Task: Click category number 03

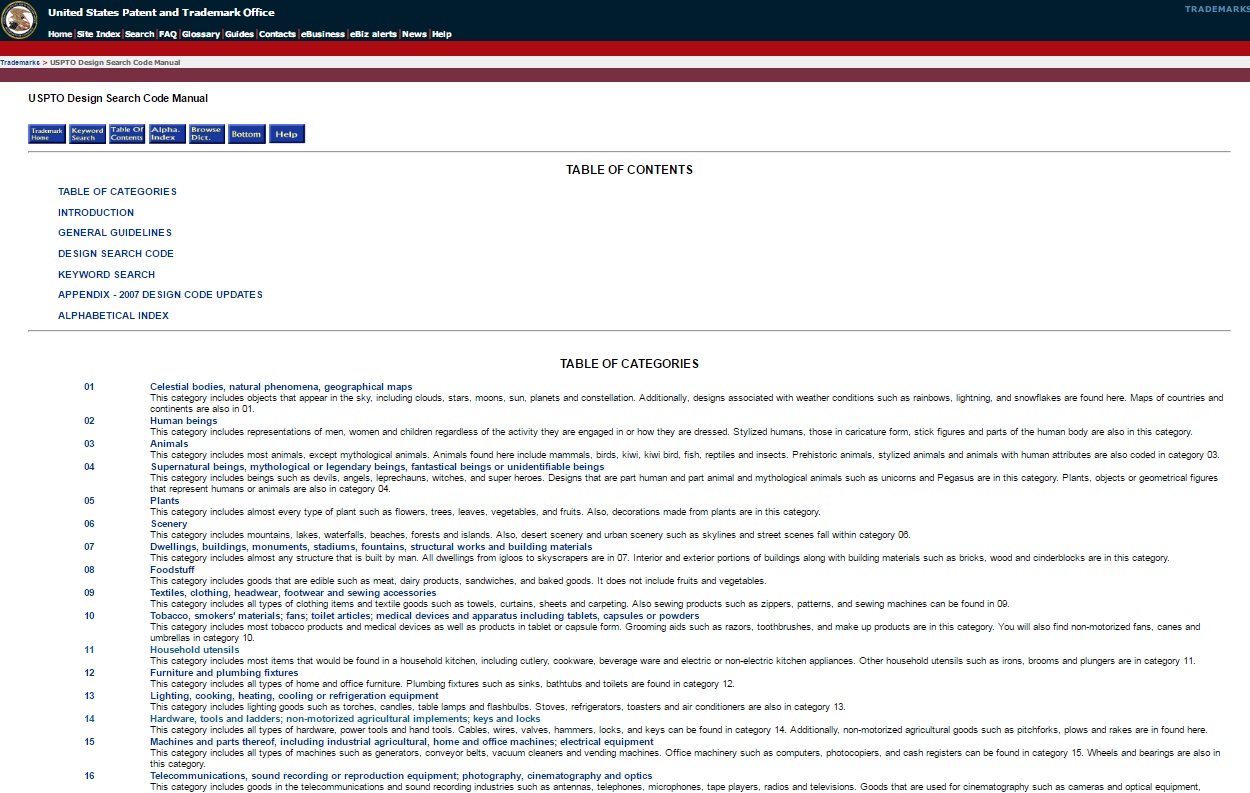Action: tap(90, 444)
